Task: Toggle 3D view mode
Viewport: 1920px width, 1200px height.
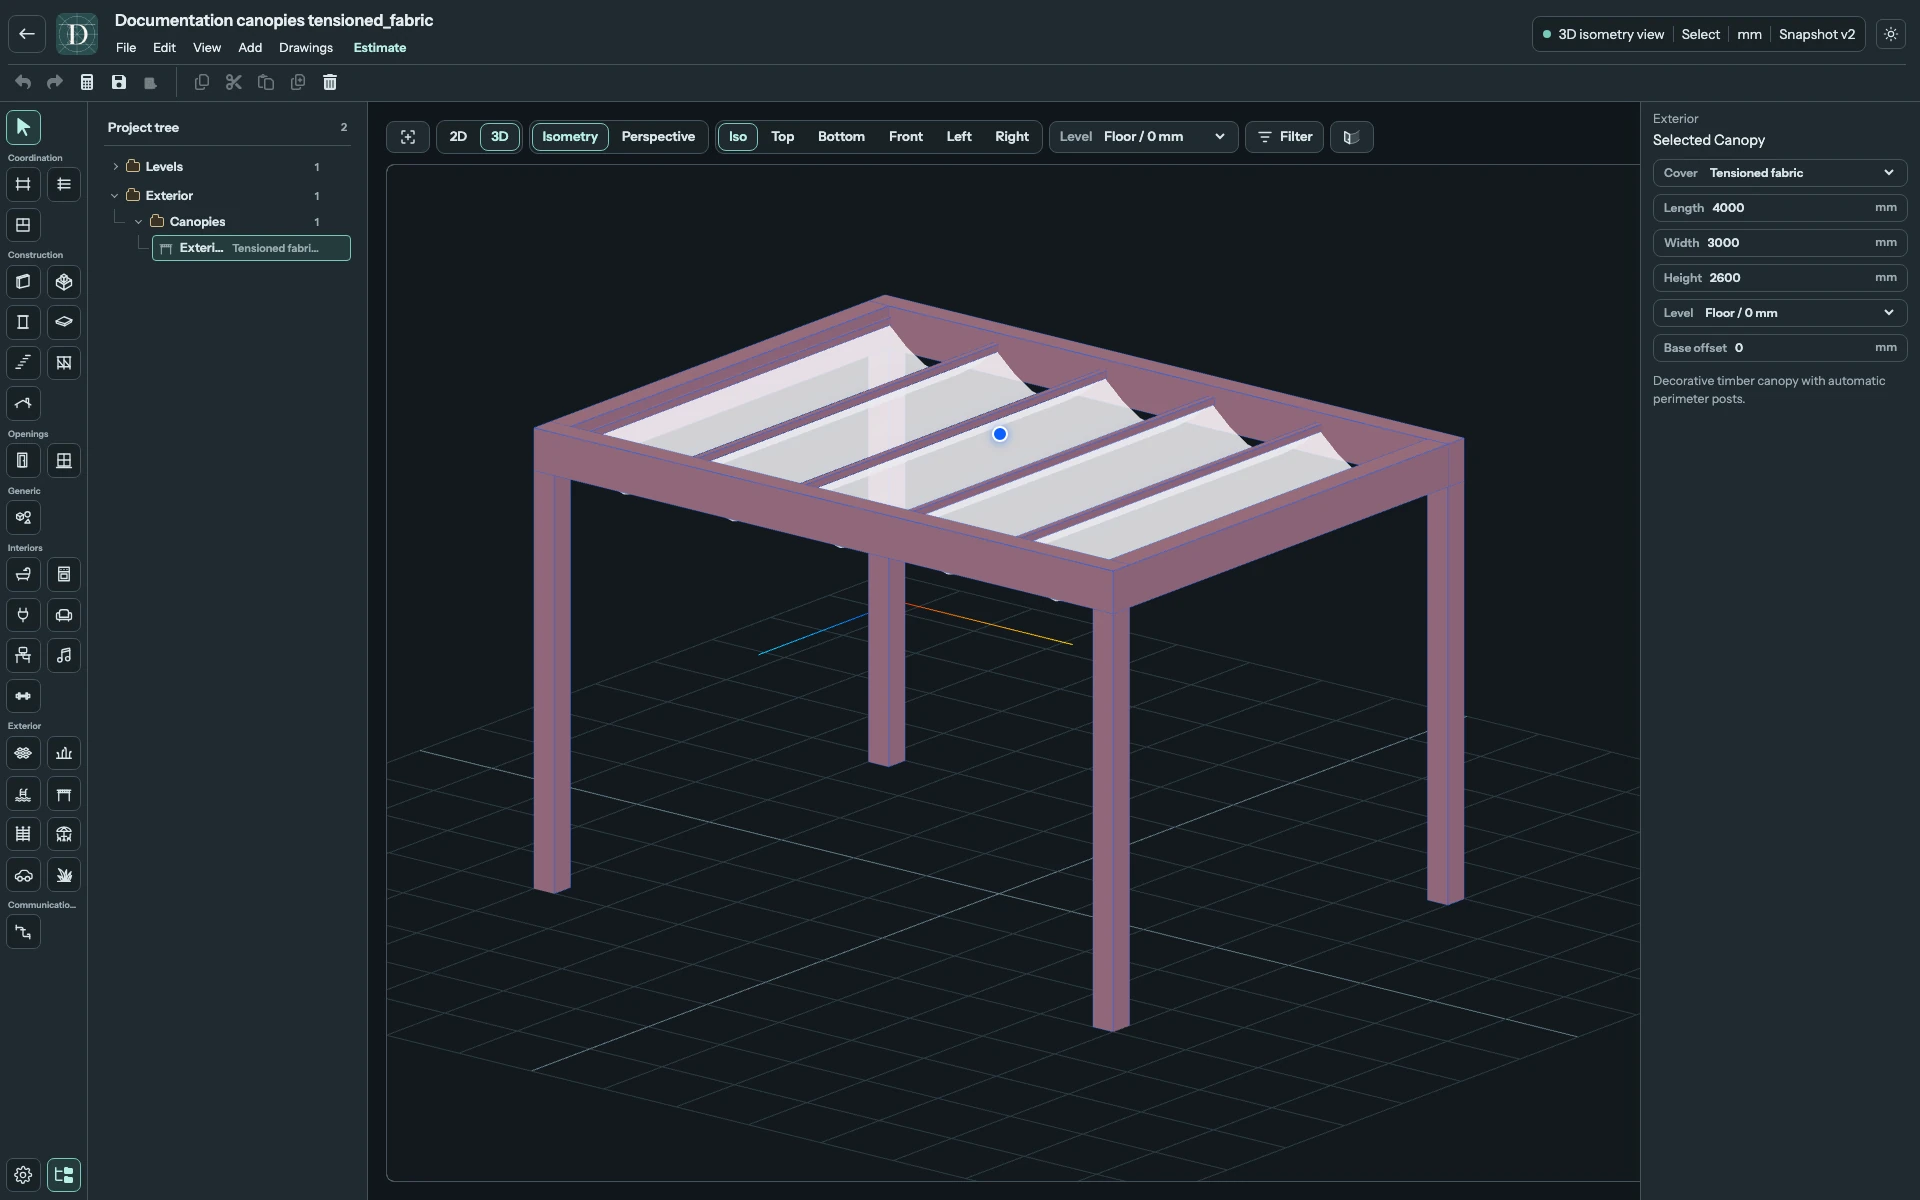Action: tap(500, 137)
